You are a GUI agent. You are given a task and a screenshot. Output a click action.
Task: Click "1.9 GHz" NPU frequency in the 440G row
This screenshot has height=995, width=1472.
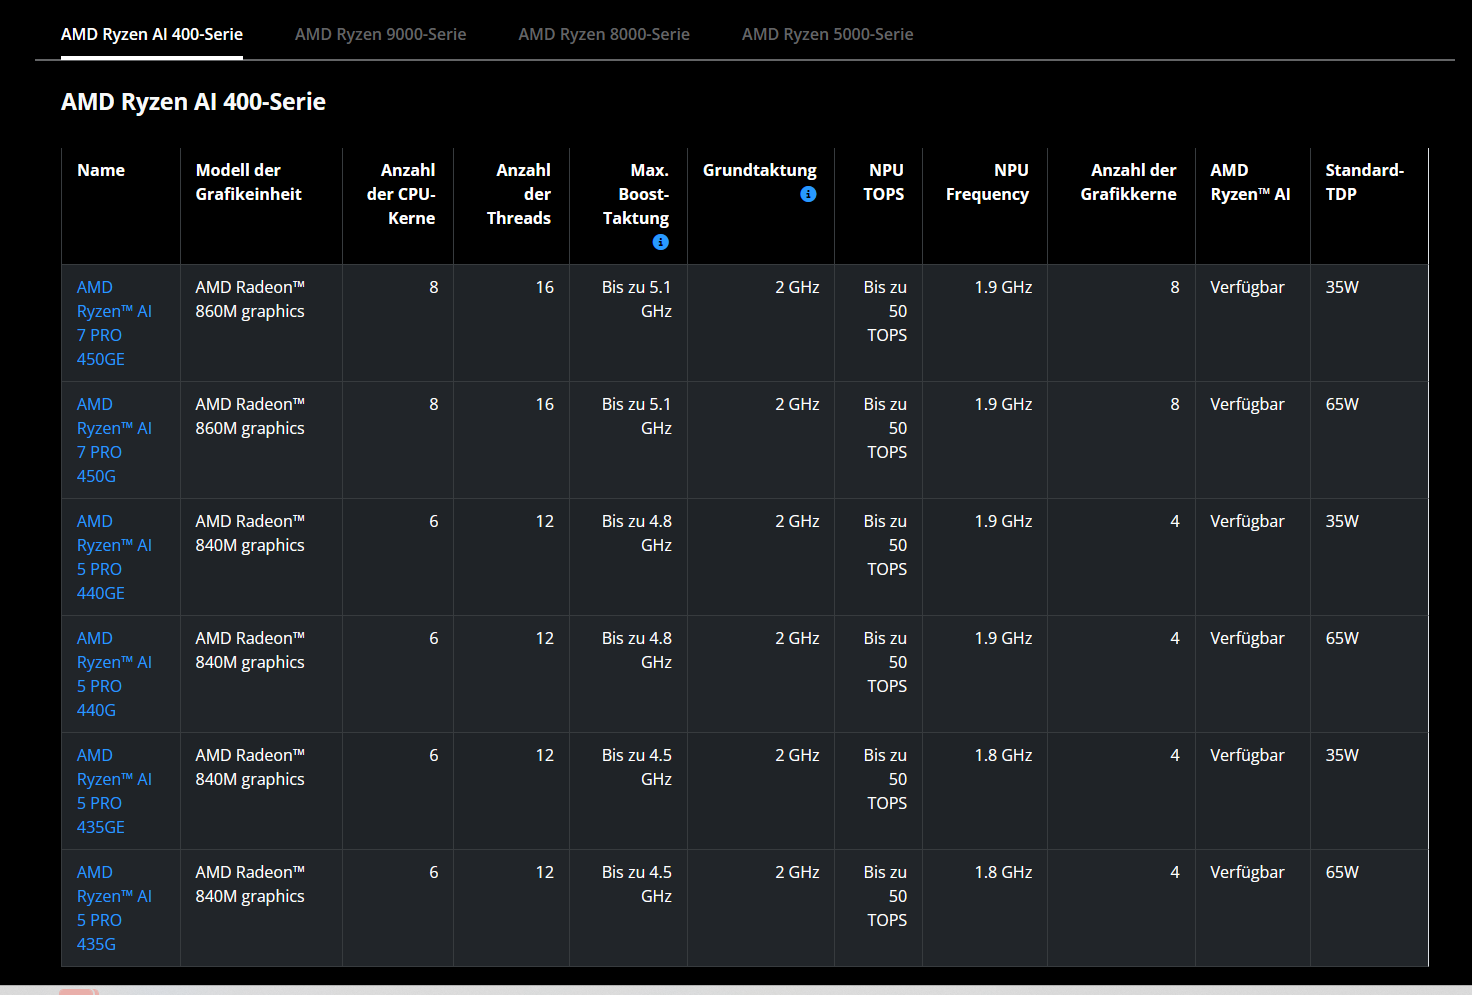1004,638
